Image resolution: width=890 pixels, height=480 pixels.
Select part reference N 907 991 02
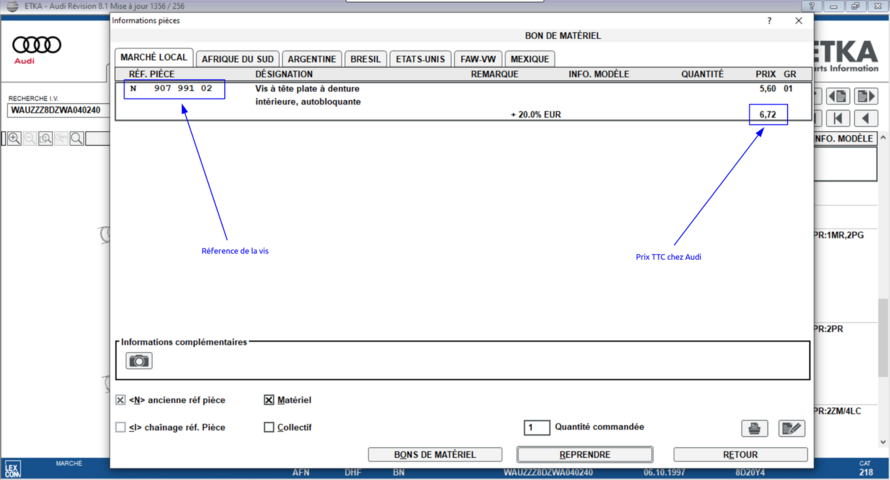coord(171,89)
